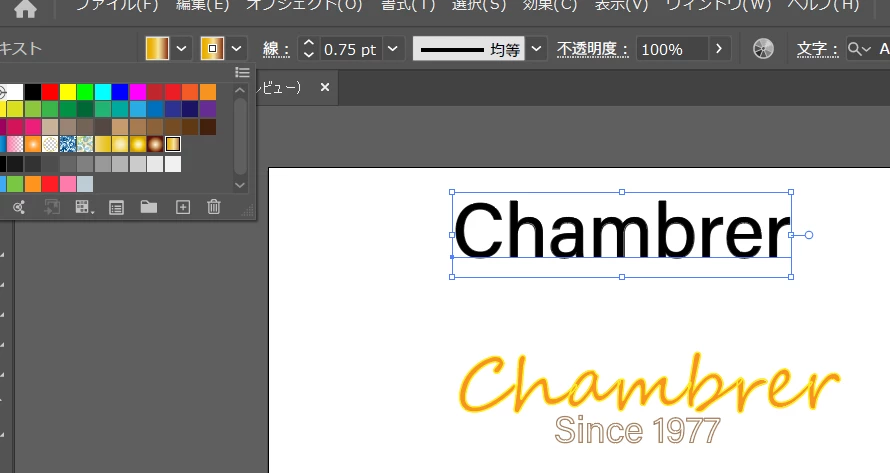Create a New Color Group folder
Image resolution: width=890 pixels, height=473 pixels.
click(x=149, y=207)
